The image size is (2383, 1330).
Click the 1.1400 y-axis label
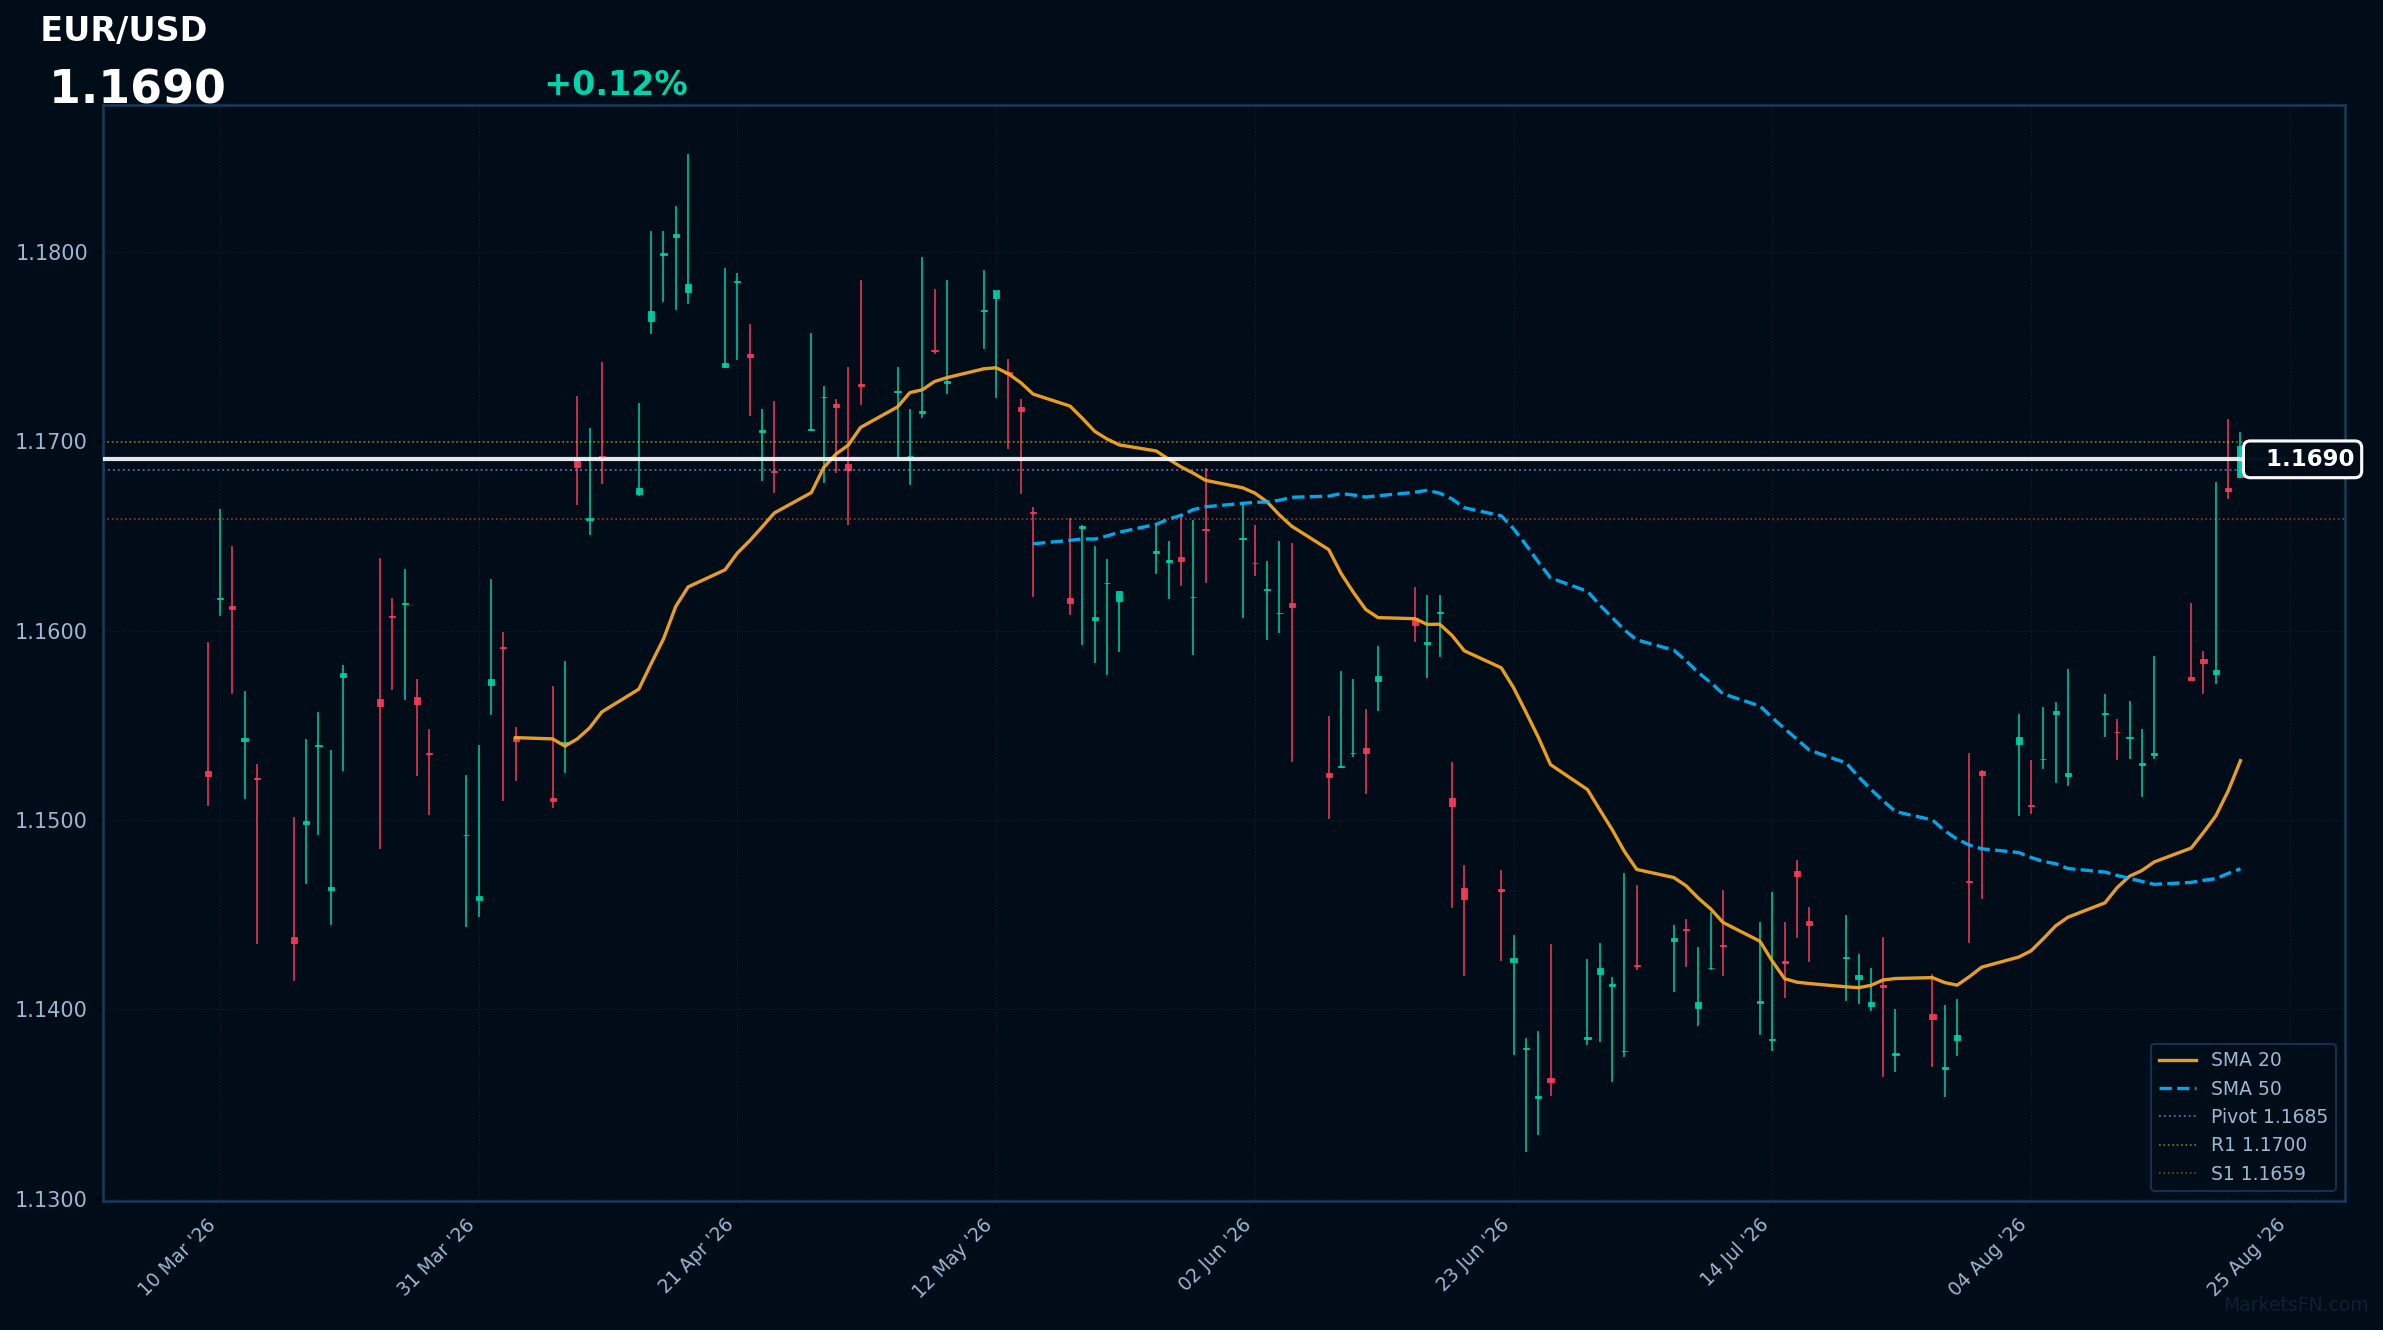52,1010
